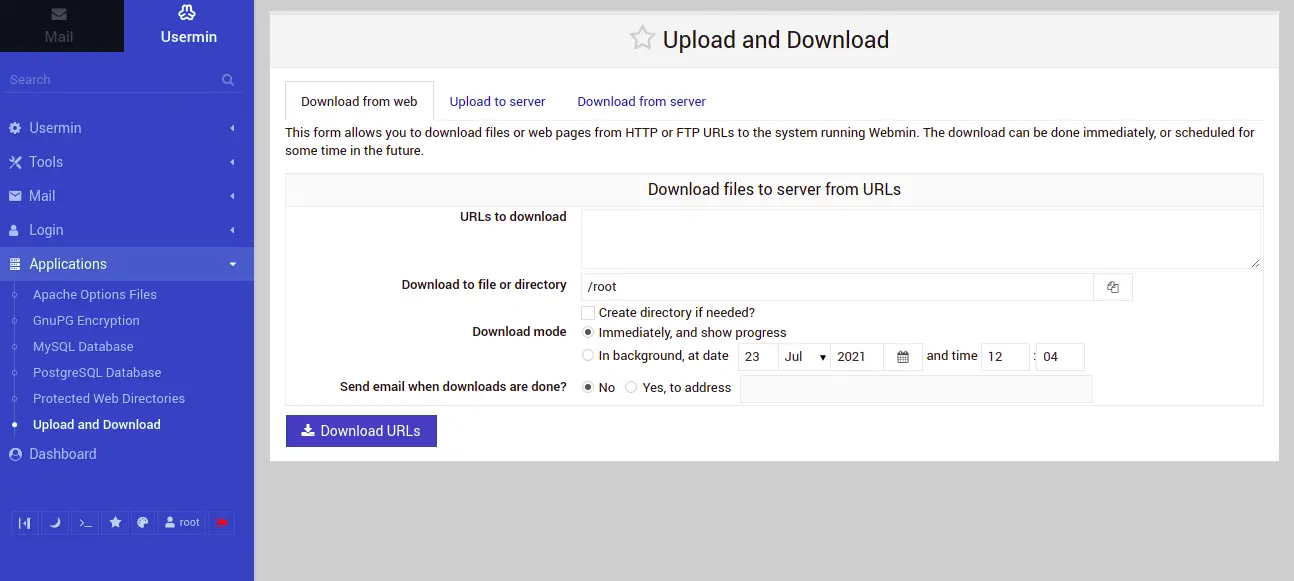Open Protected Web Directories module
This screenshot has height=581, width=1294.
point(109,399)
